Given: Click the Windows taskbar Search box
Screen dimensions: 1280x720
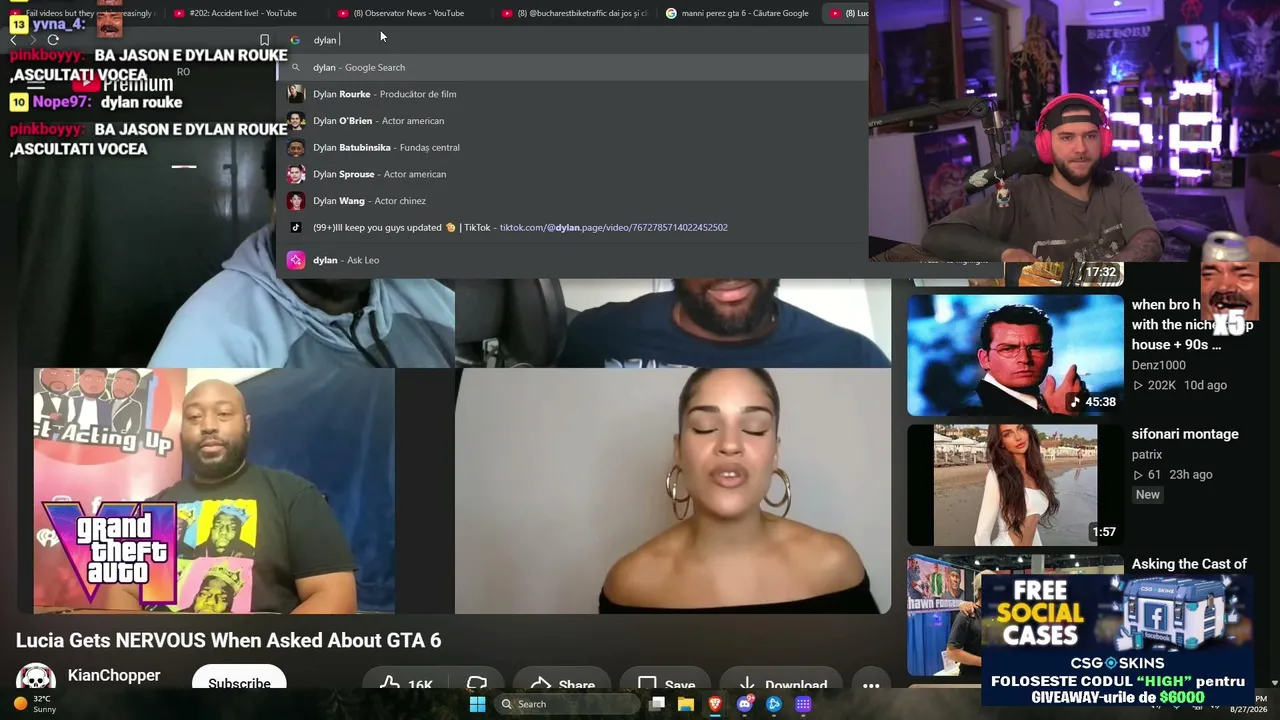Looking at the screenshot, I should [567, 704].
